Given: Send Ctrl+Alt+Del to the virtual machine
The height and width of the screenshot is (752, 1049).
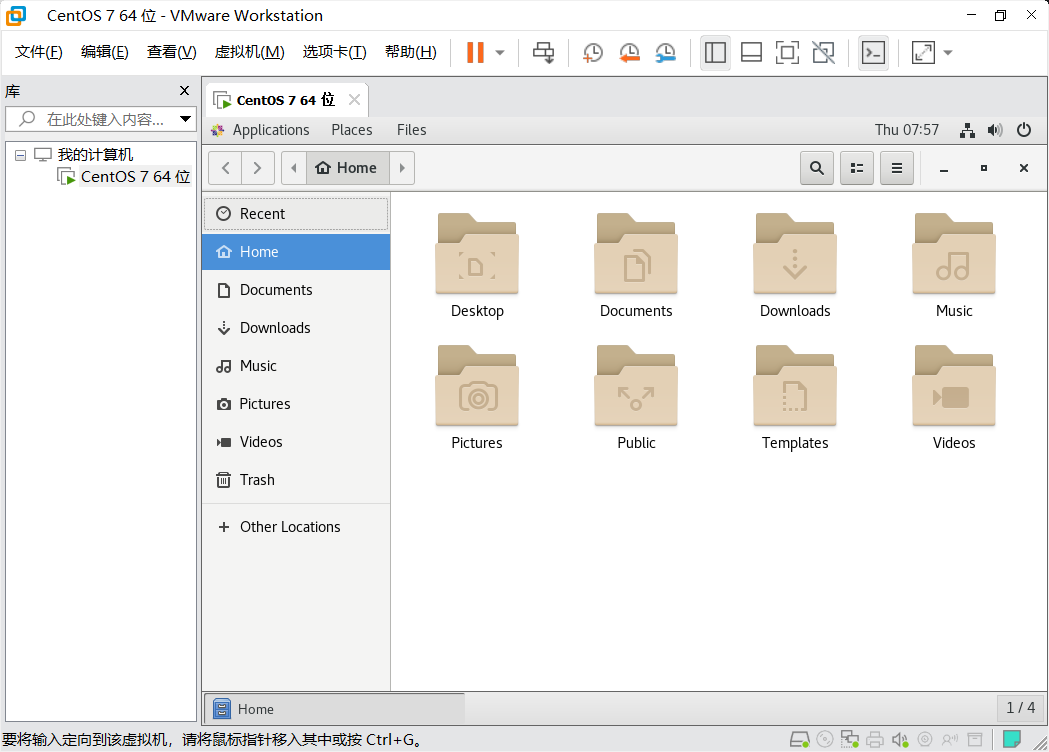Looking at the screenshot, I should (x=543, y=52).
